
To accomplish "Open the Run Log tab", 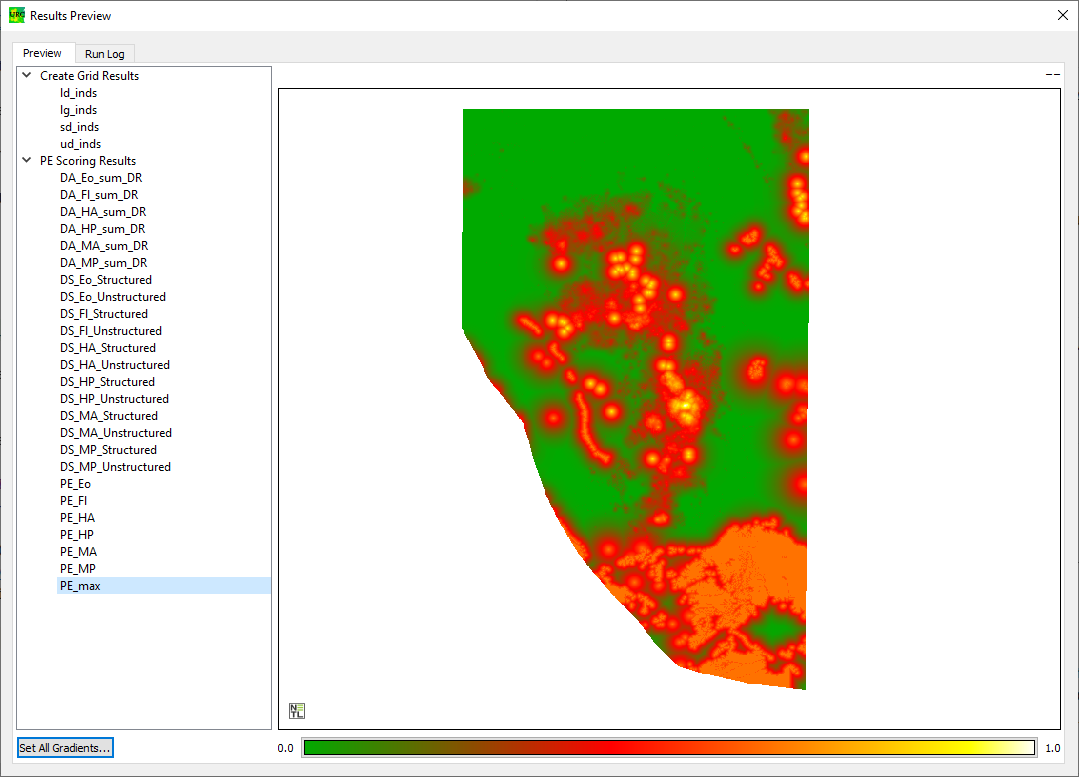I will point(105,54).
